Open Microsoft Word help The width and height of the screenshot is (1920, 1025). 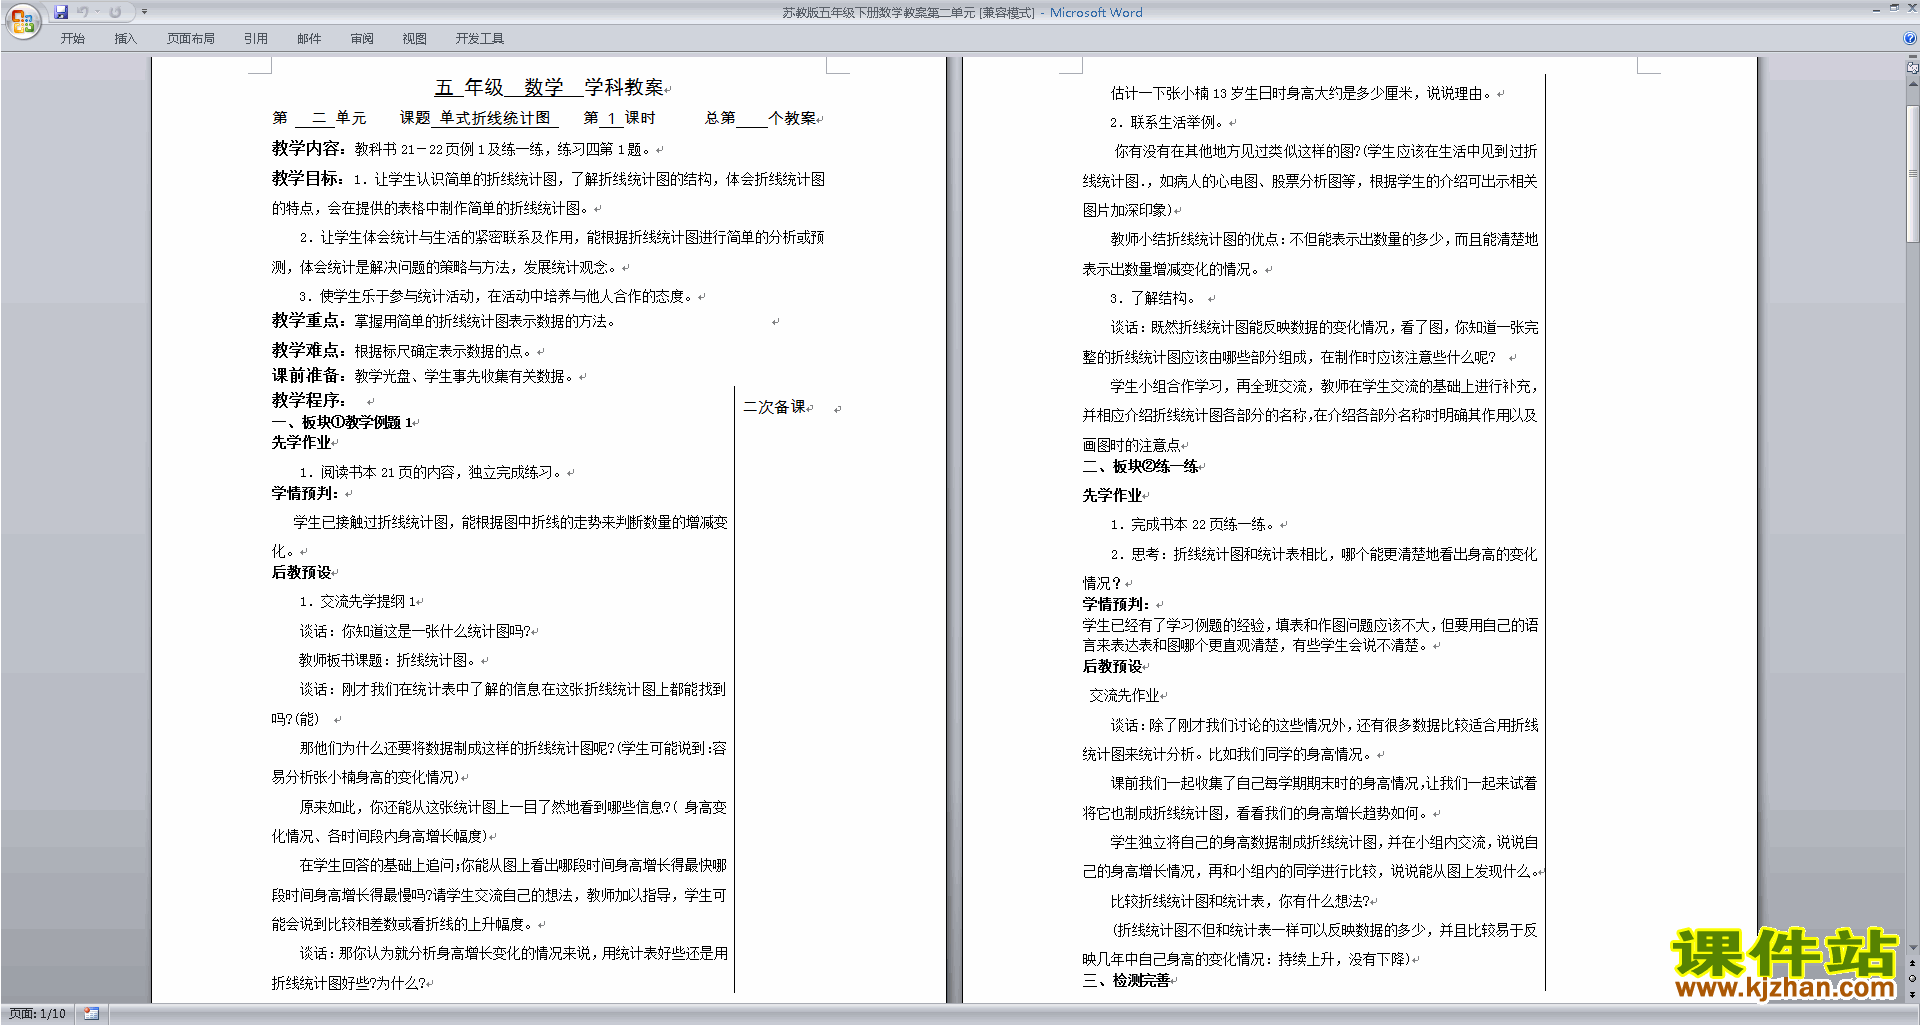pyautogui.click(x=1910, y=39)
